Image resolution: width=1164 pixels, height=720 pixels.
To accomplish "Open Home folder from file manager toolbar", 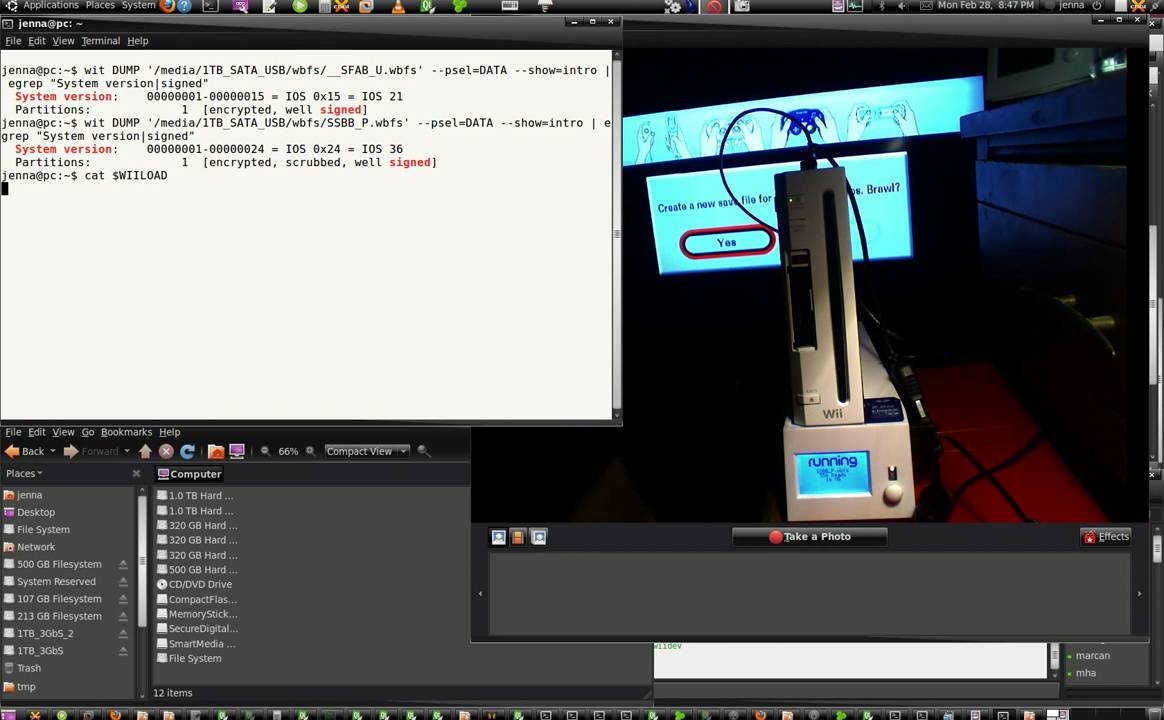I will tap(216, 451).
